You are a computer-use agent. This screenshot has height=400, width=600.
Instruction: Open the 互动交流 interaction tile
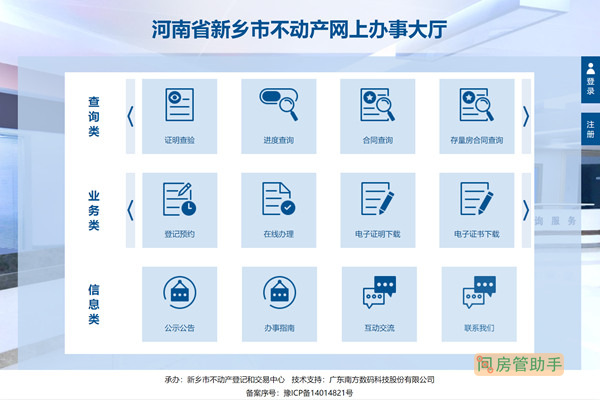pyautogui.click(x=379, y=304)
